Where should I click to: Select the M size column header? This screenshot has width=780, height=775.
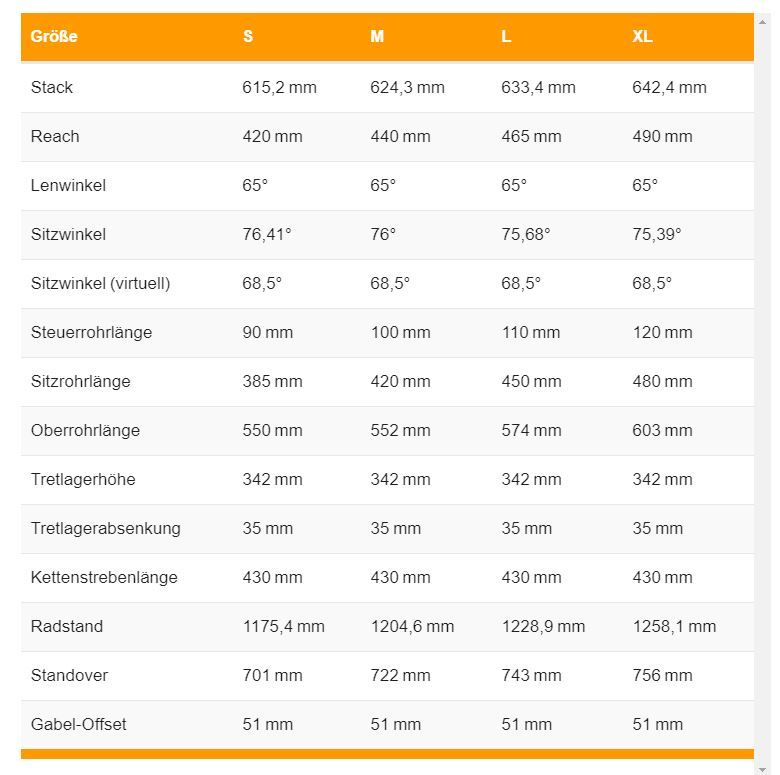pos(377,36)
